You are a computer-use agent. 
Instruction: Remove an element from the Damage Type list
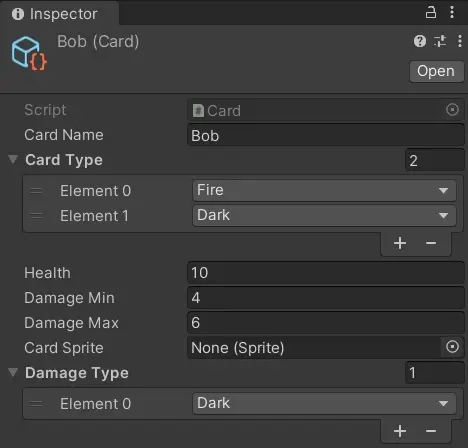431,431
